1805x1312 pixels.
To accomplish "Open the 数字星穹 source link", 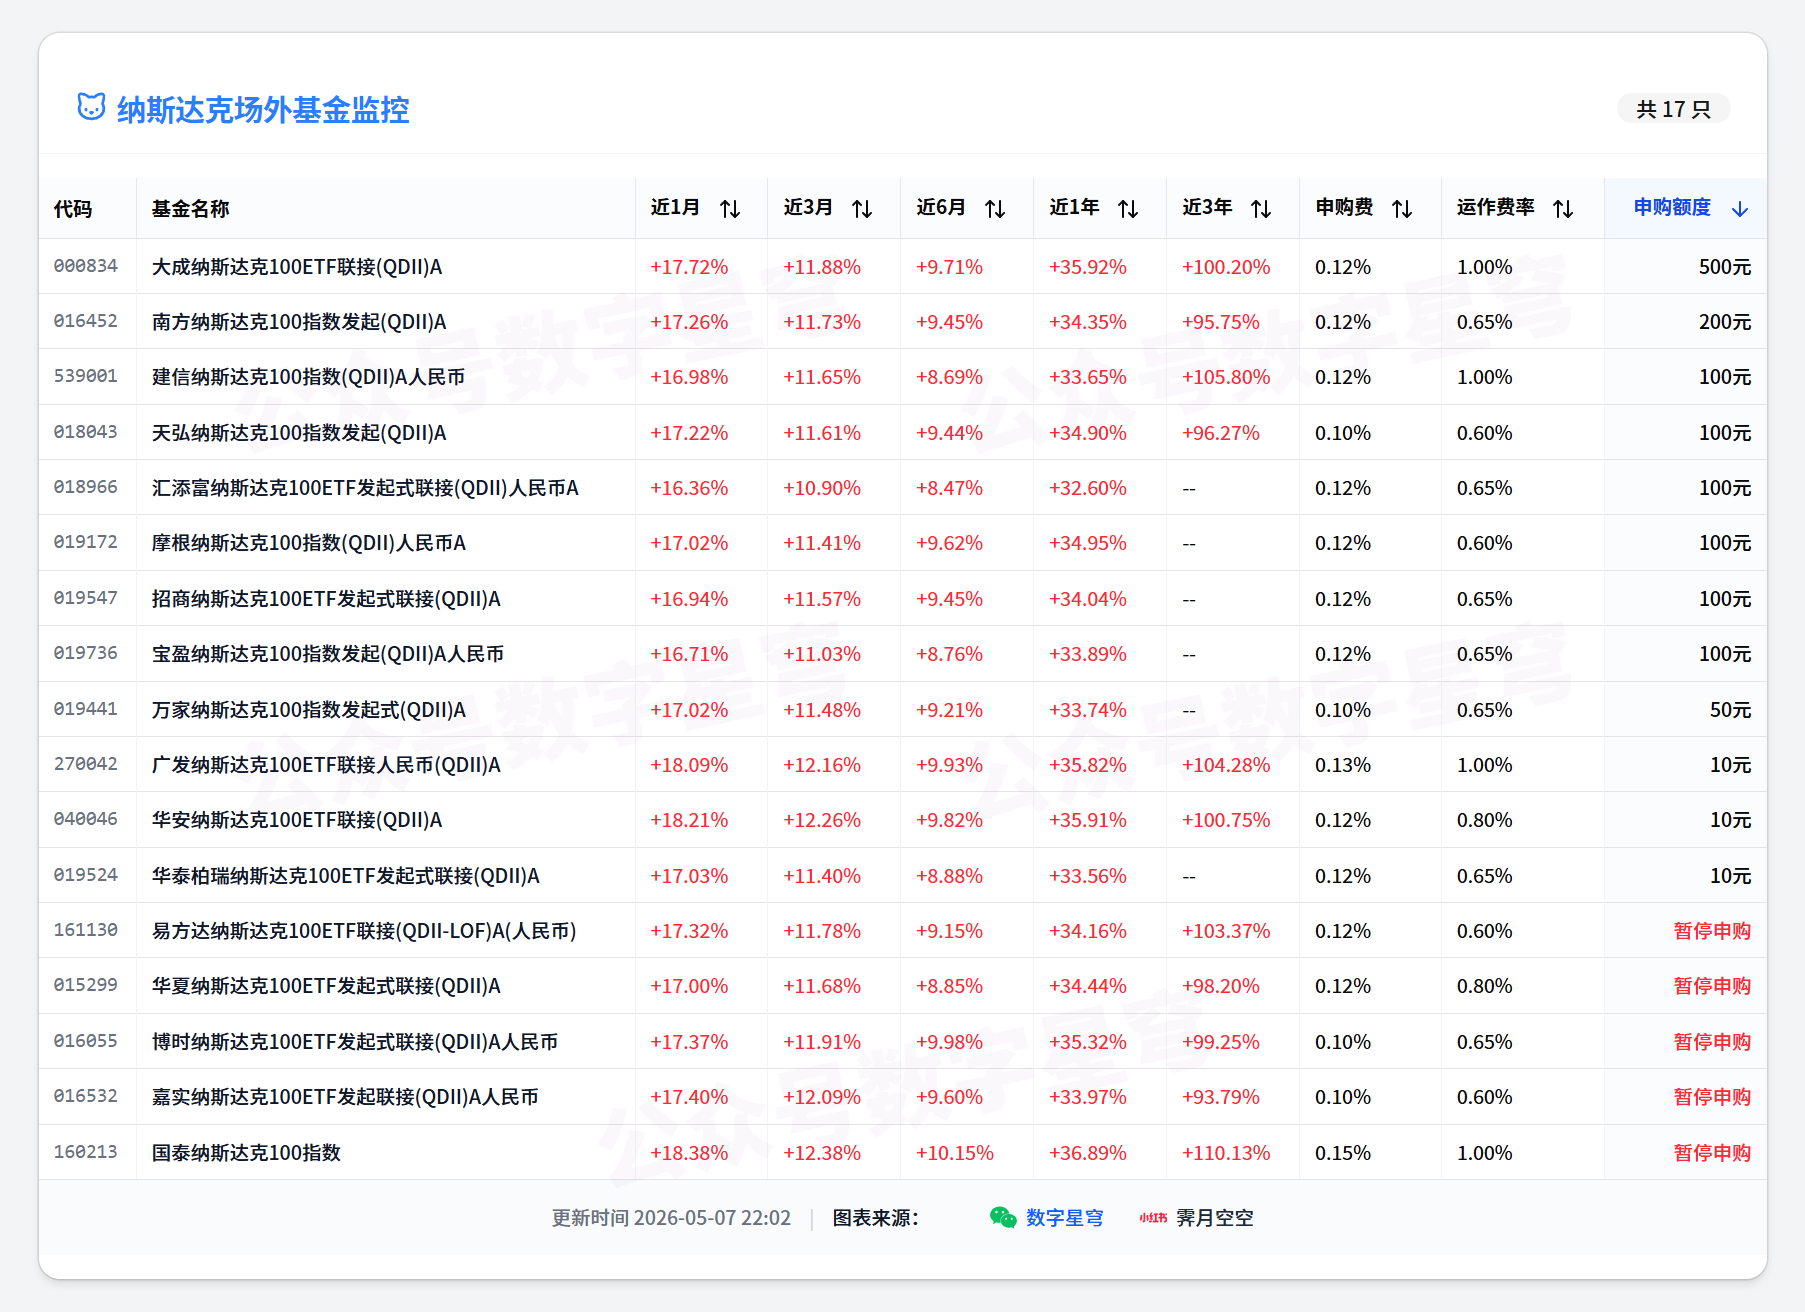I will (x=1064, y=1218).
